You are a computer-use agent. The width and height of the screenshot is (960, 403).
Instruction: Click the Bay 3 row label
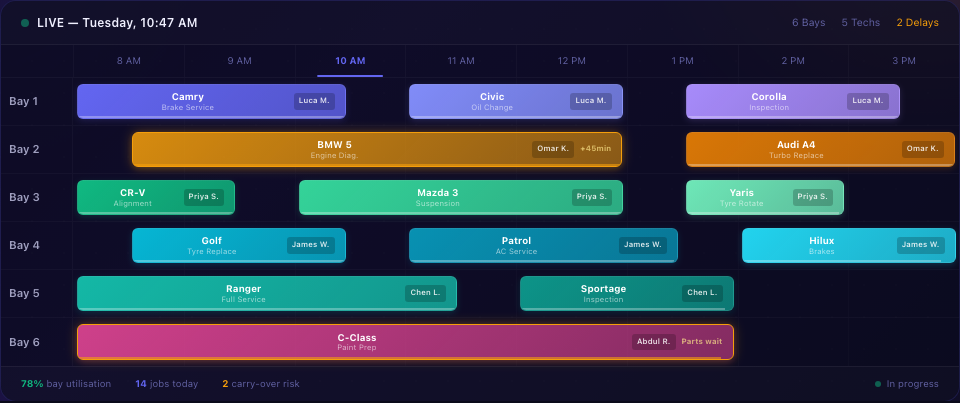(24, 197)
